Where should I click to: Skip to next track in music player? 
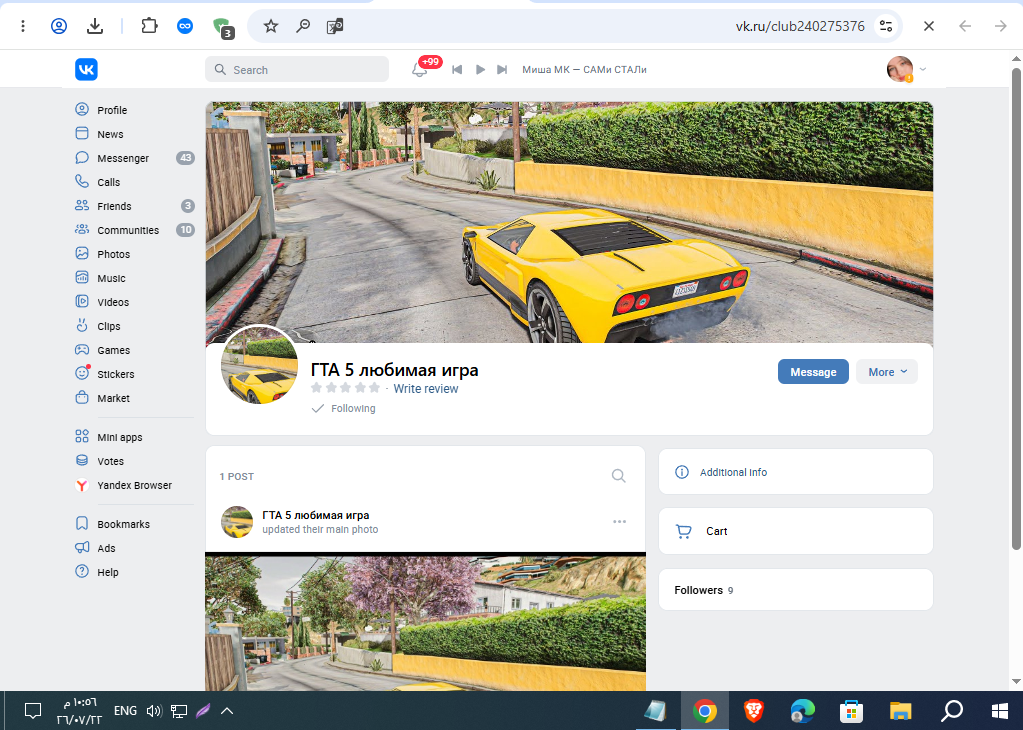pyautogui.click(x=502, y=69)
